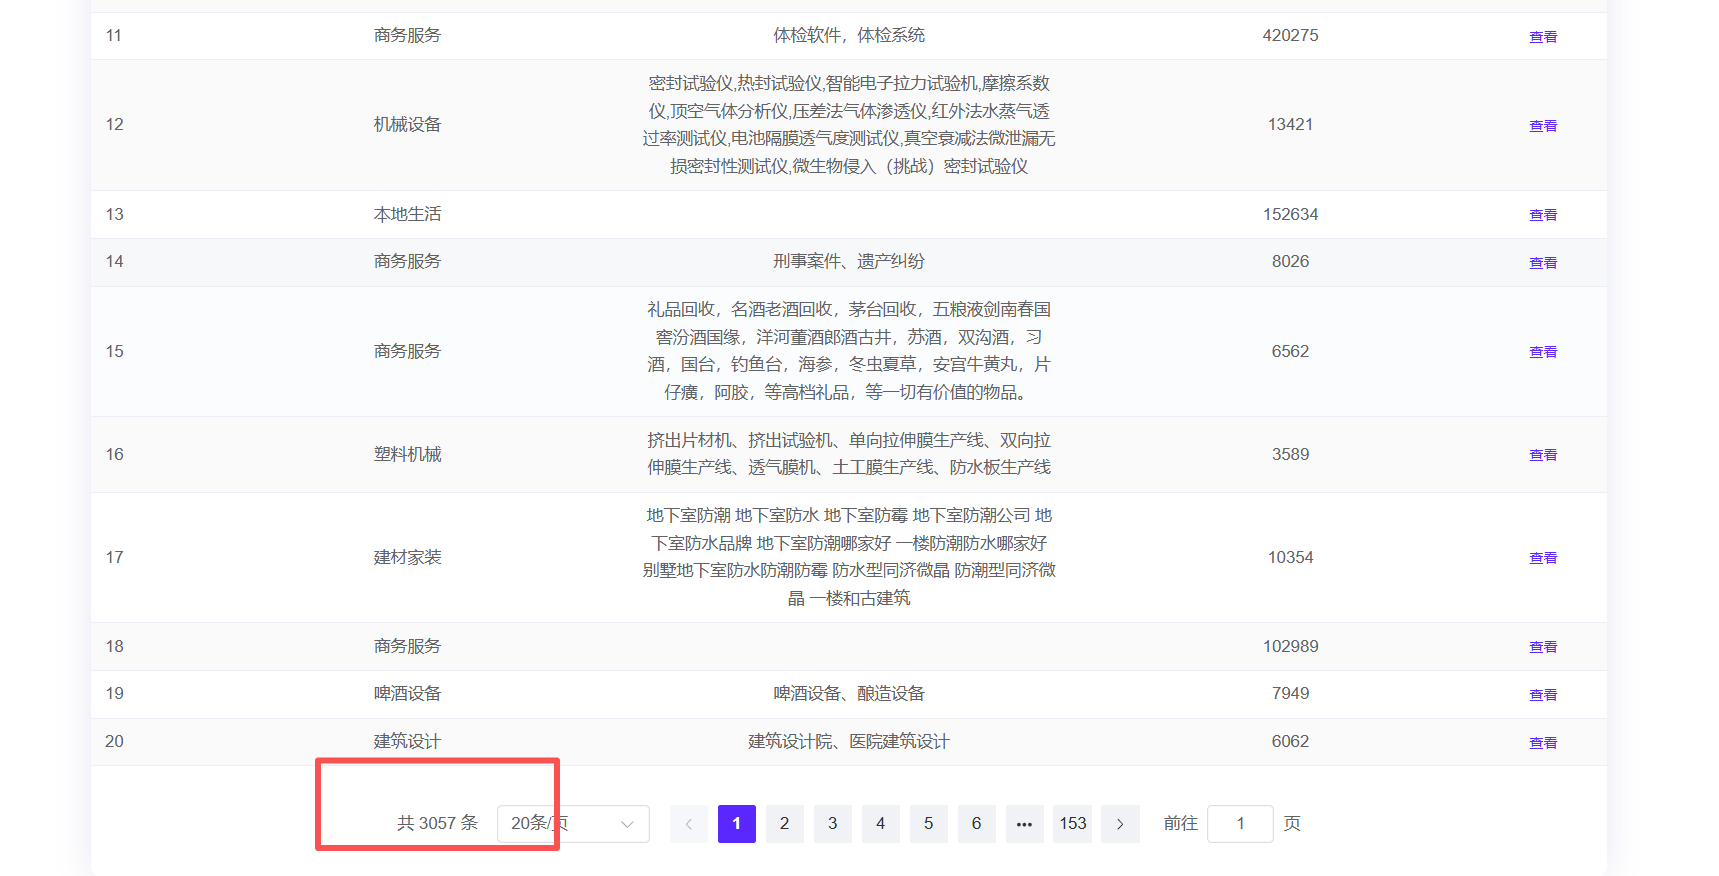This screenshot has height=876, width=1719.
Task: Click row number 11
Action: pos(114,35)
